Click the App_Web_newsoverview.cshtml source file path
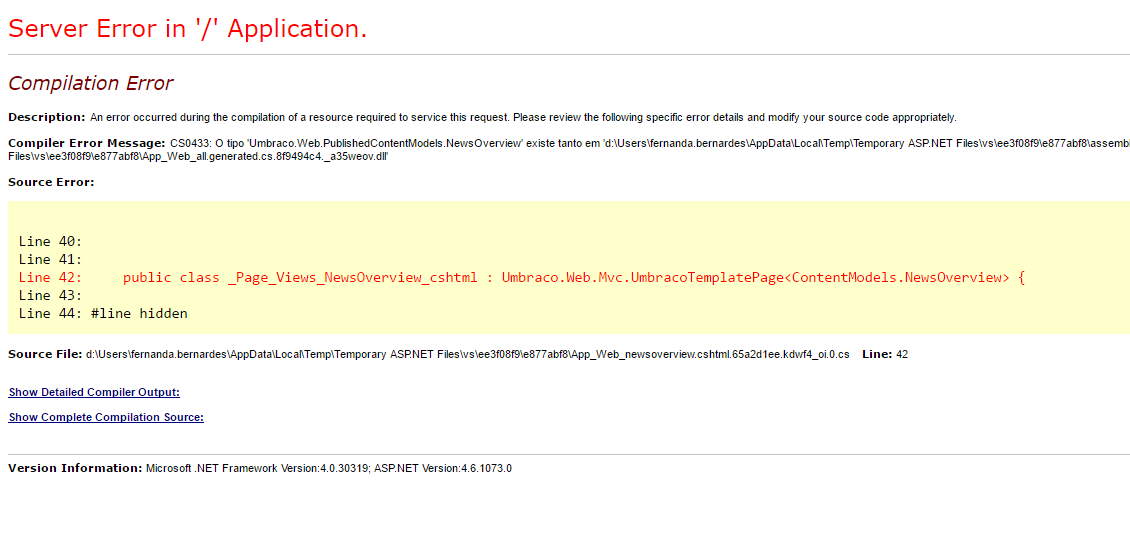 pos(468,354)
